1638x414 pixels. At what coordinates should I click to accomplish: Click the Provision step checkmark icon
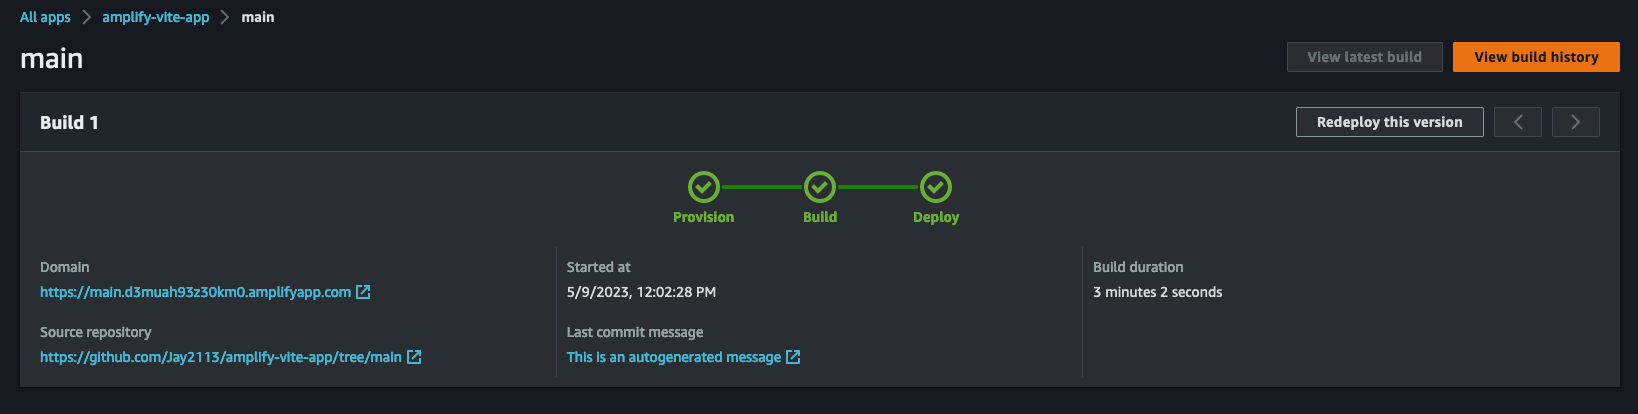click(x=704, y=187)
